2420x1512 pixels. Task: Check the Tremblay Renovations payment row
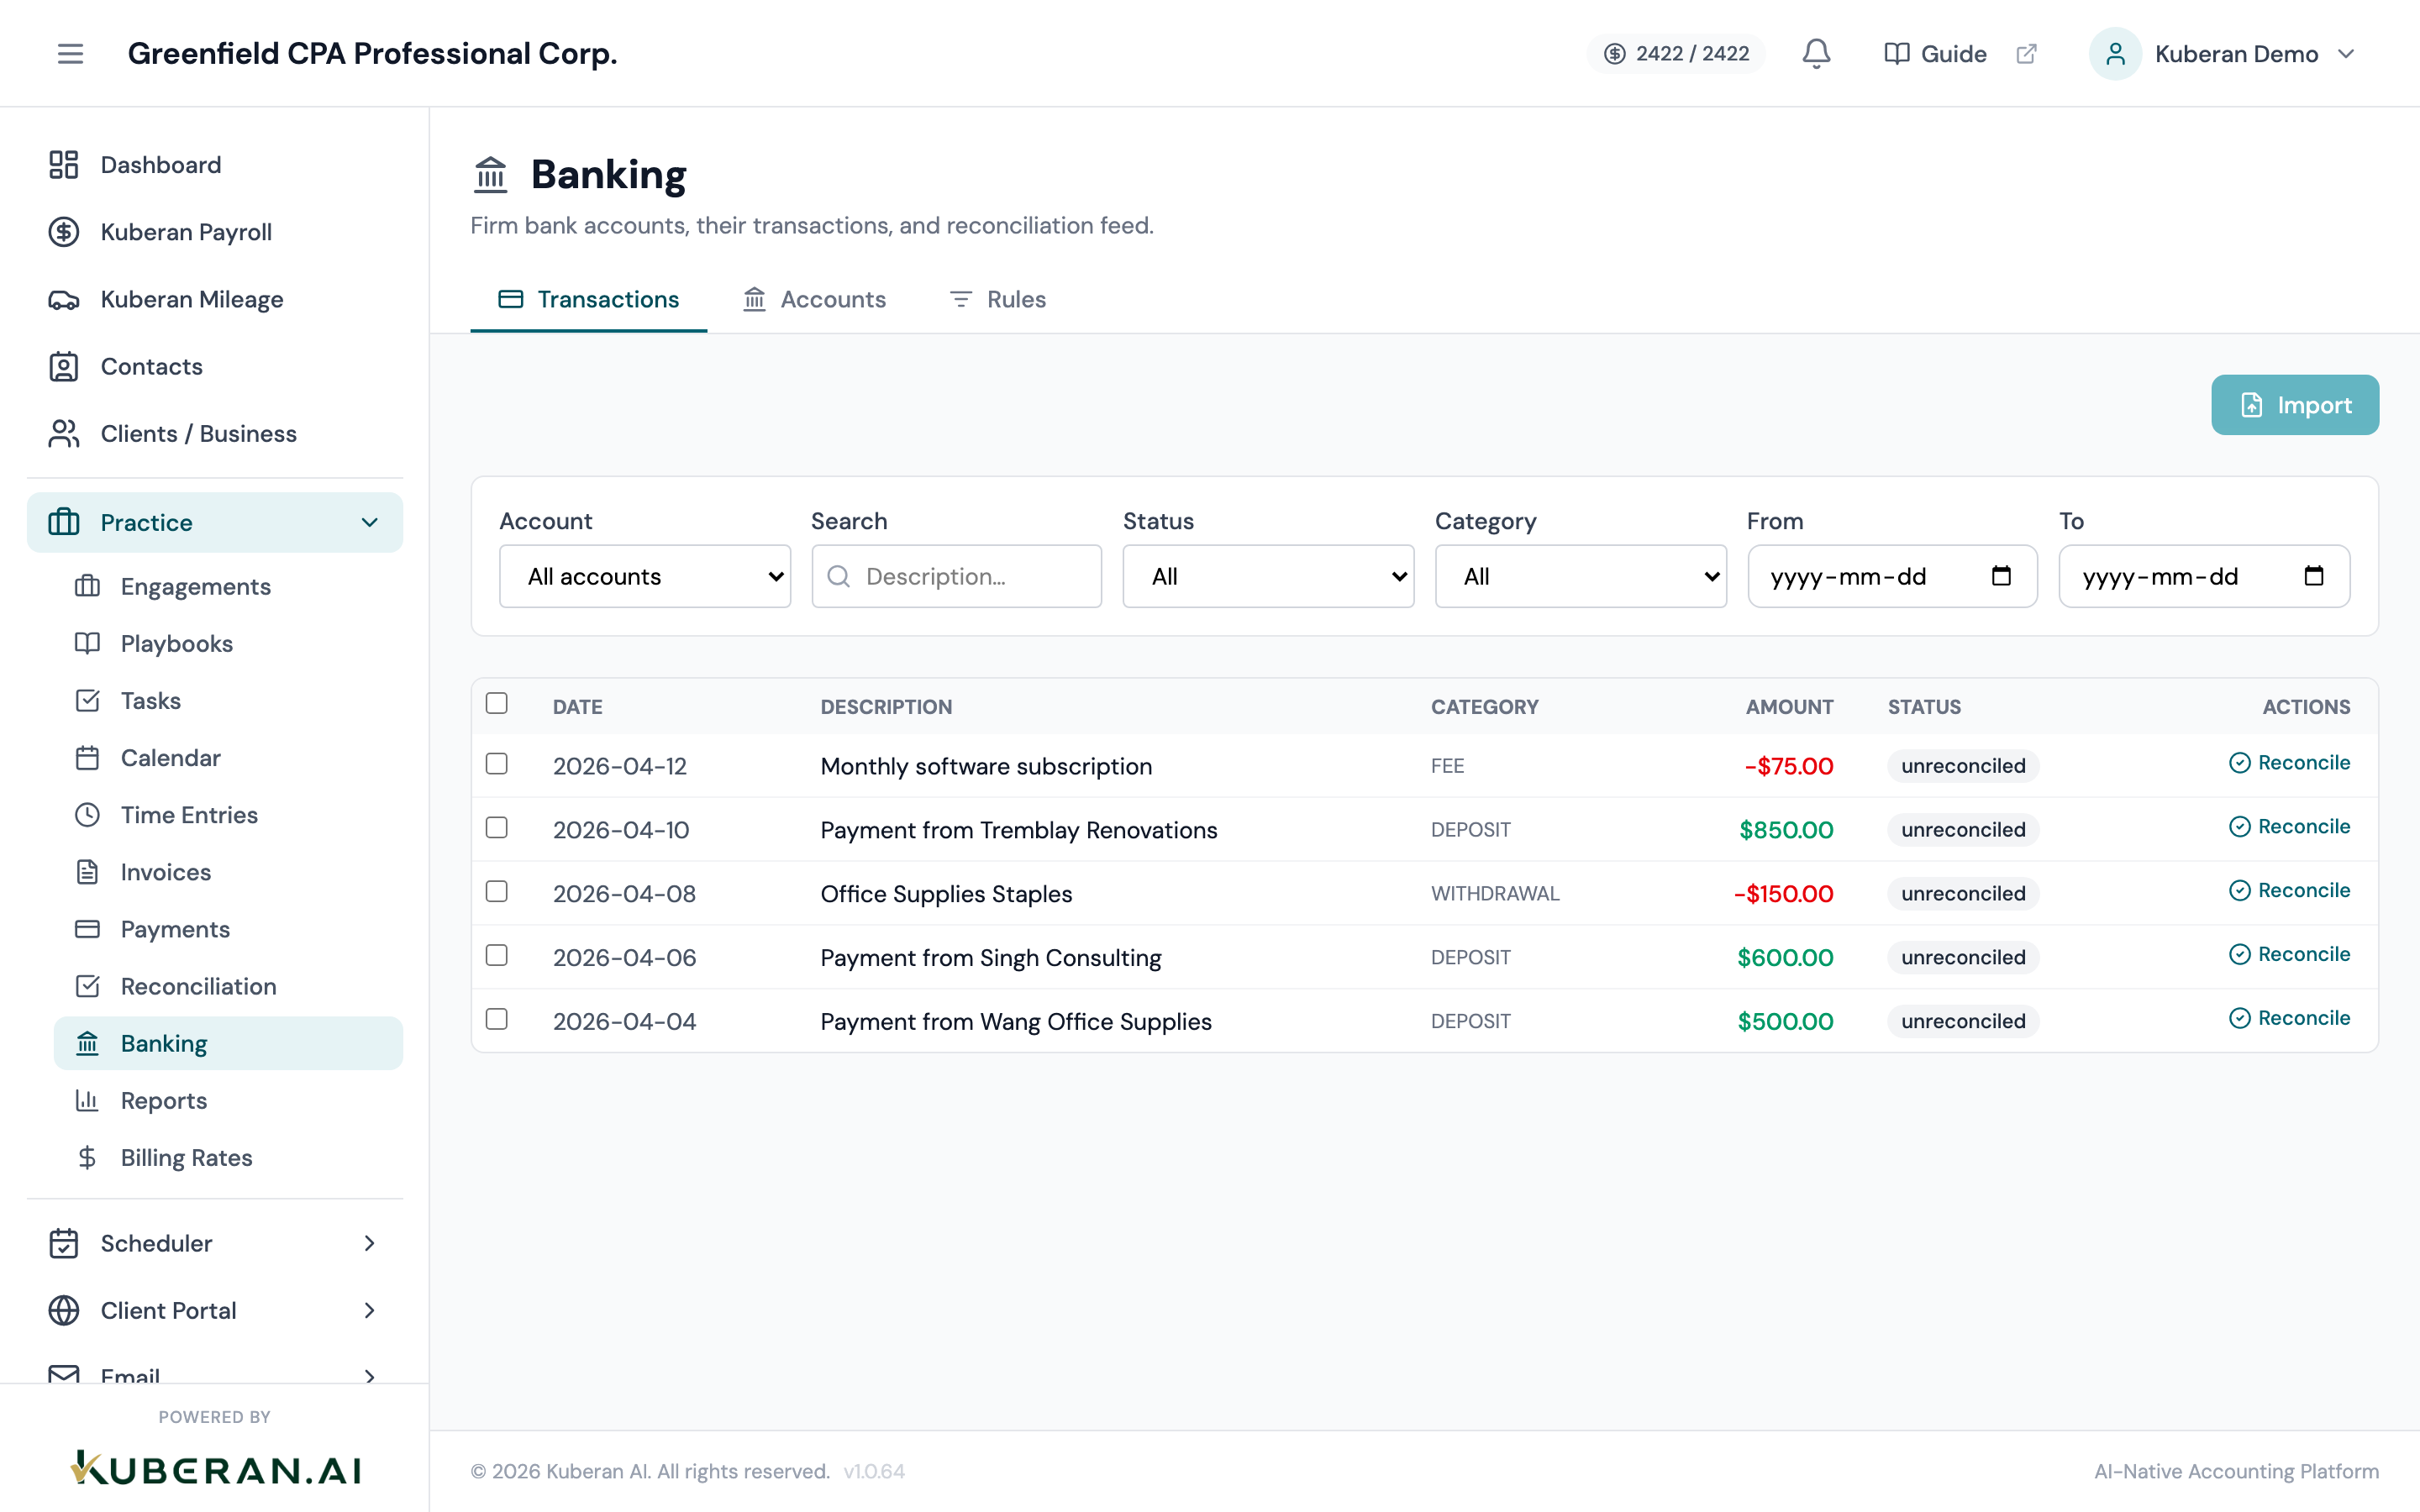497,828
